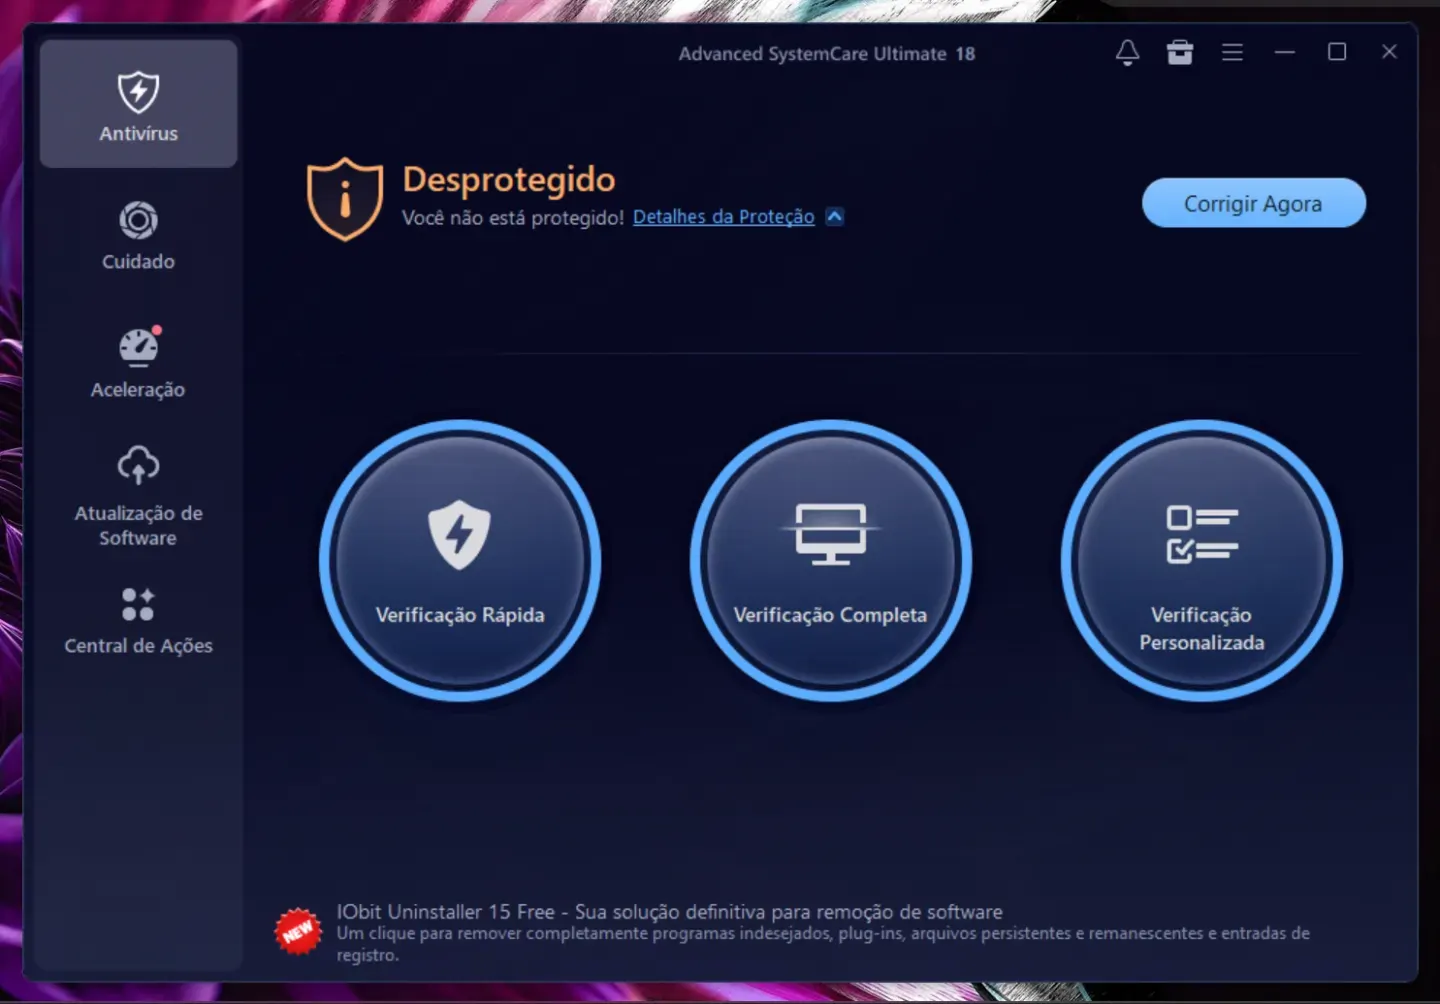This screenshot has height=1004, width=1440.
Task: Open Atualização de Software in the sidebar
Action: click(x=138, y=496)
